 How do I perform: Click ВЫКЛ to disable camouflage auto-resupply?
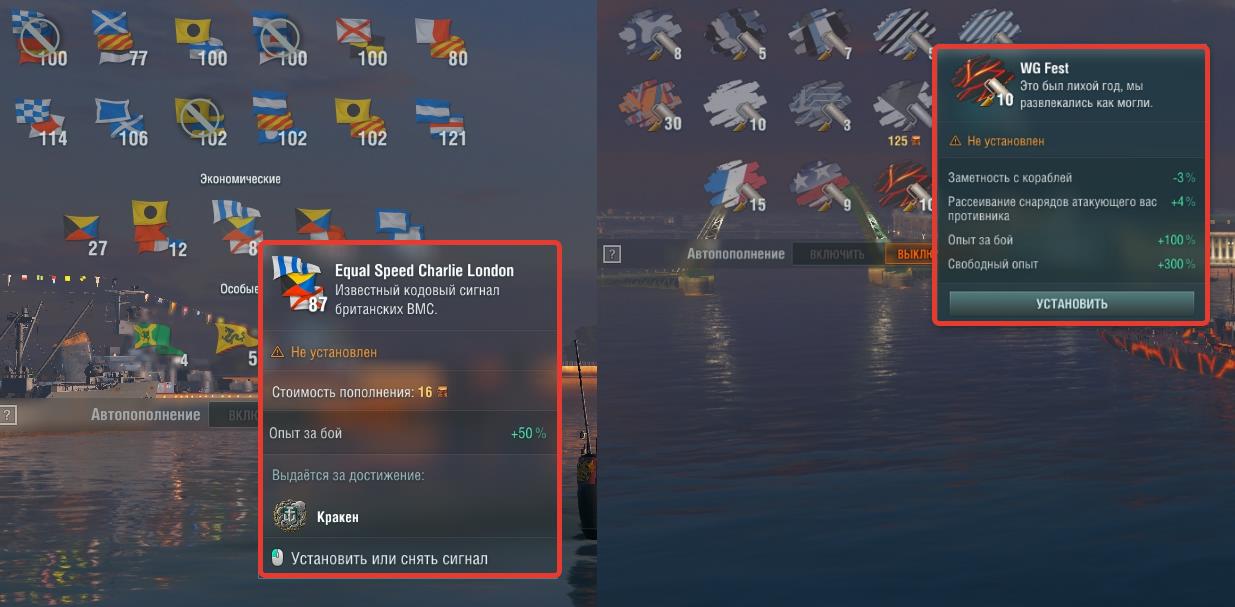(x=909, y=254)
